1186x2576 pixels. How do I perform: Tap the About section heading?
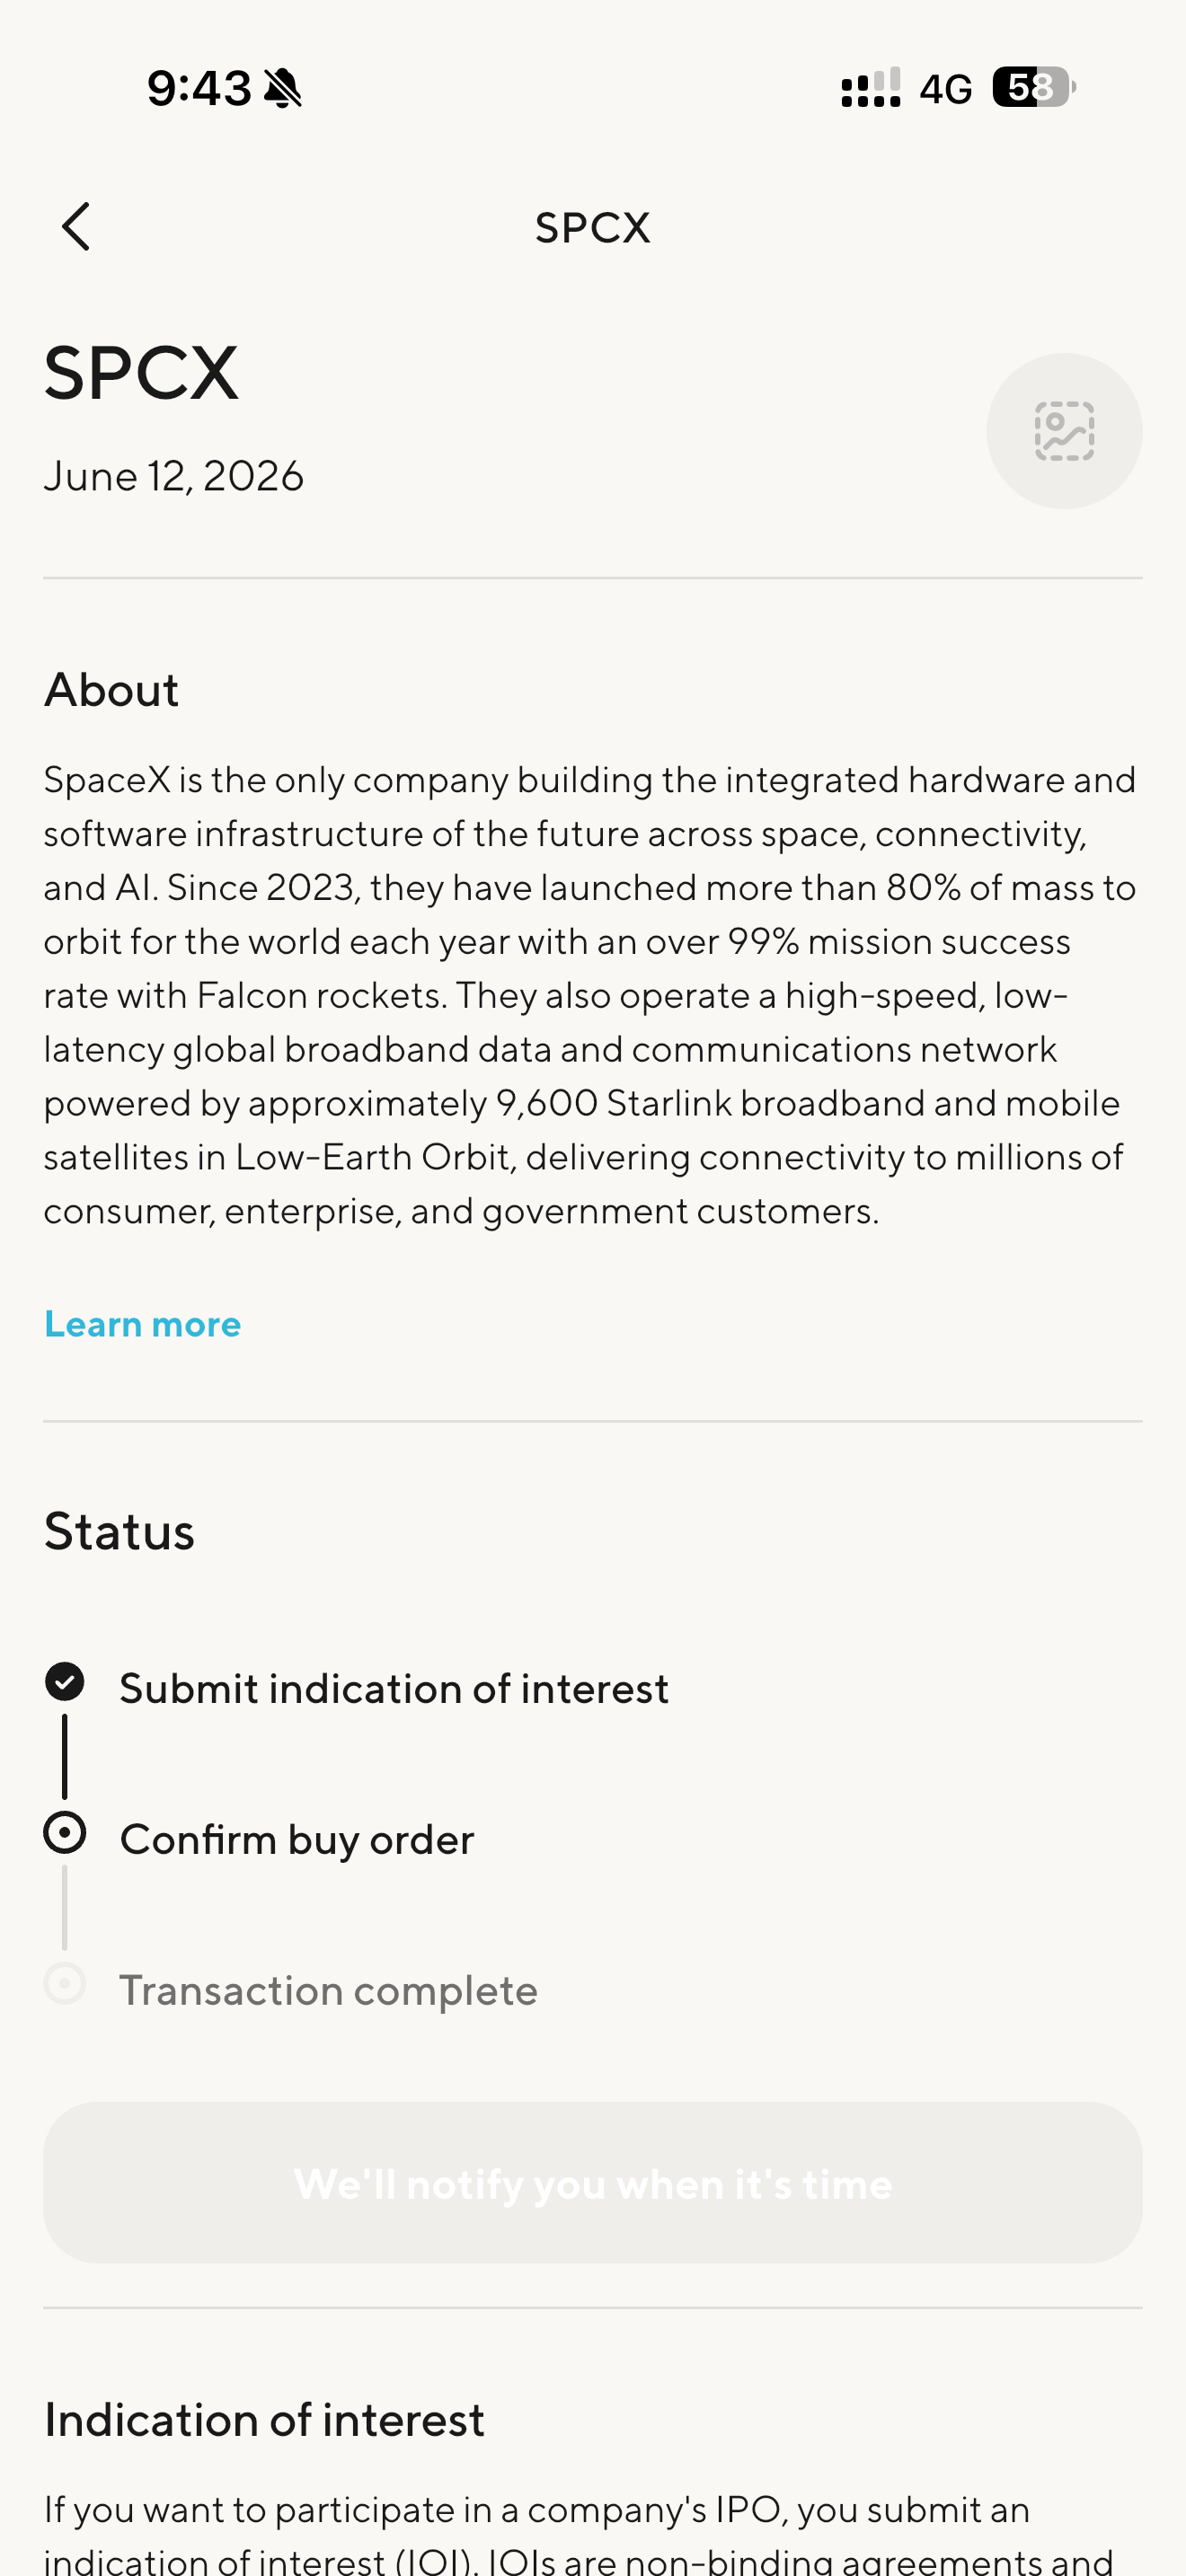[x=111, y=690]
